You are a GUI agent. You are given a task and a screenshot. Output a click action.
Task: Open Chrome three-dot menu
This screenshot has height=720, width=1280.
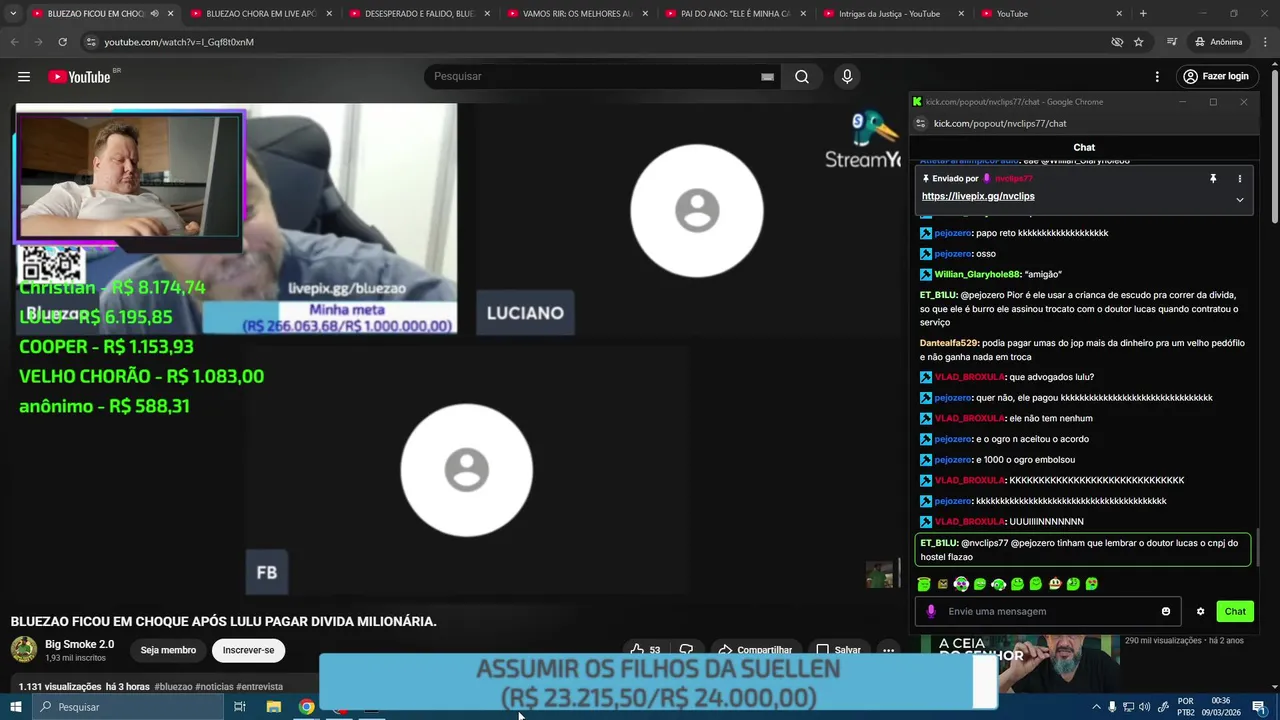[x=1264, y=42]
